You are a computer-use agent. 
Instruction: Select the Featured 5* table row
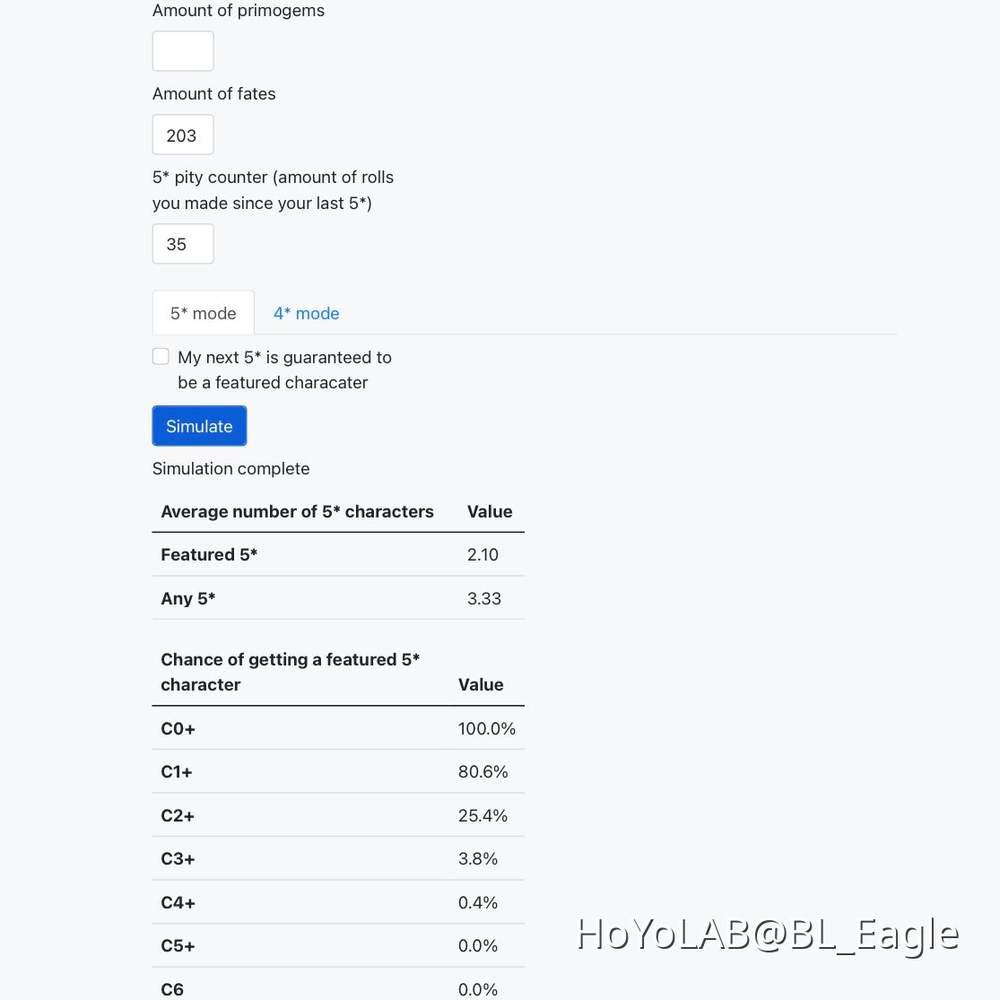coord(337,555)
